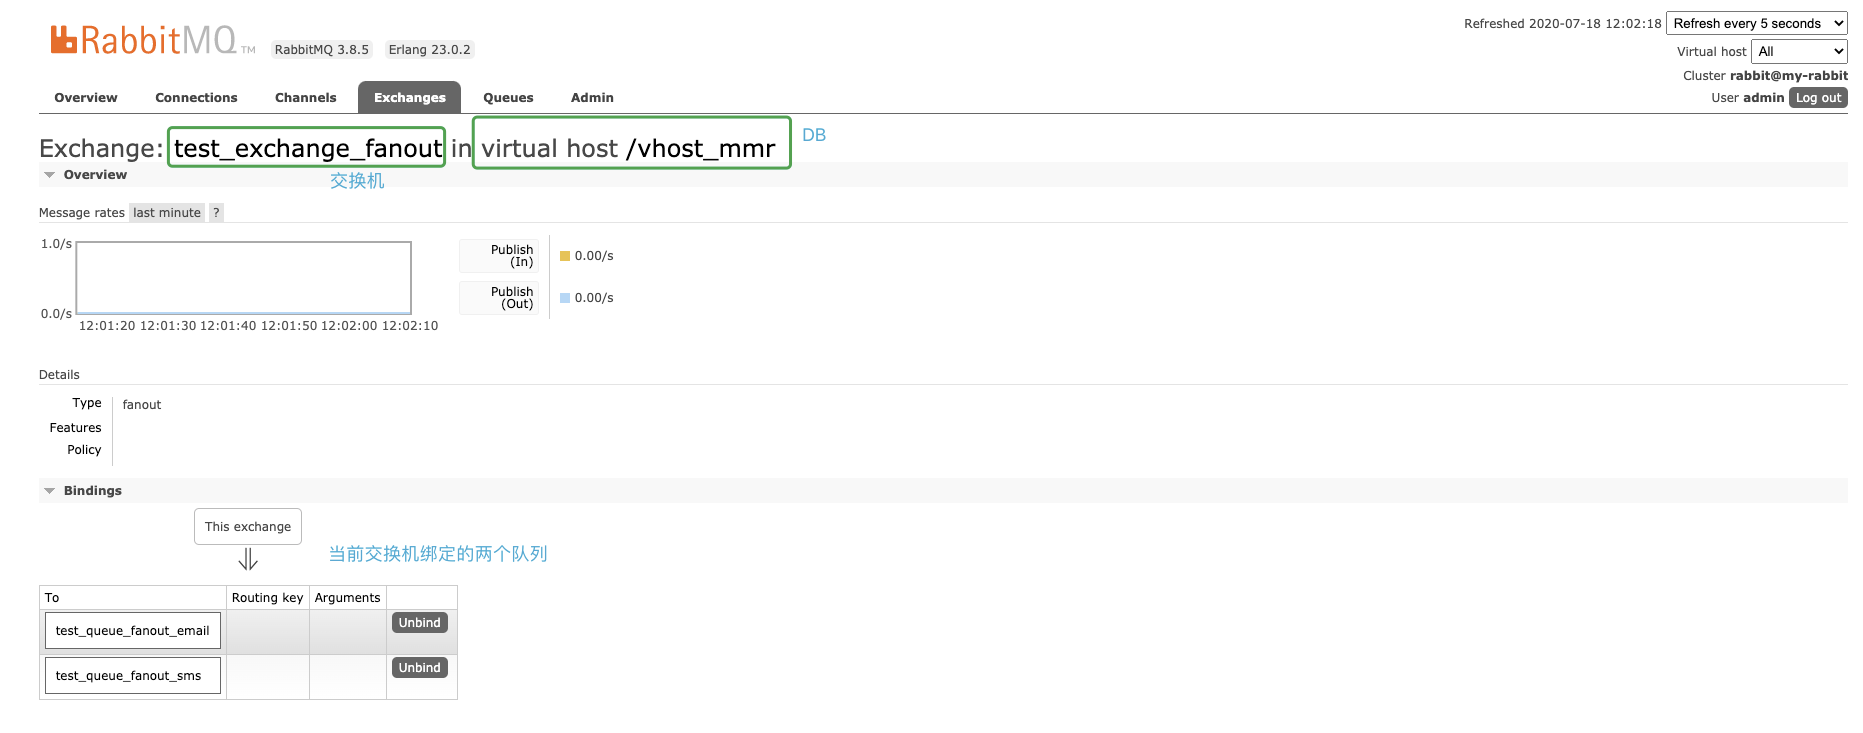Open the Refresh every 5 seconds dropdown
The width and height of the screenshot is (1863, 733).
pos(1757,24)
